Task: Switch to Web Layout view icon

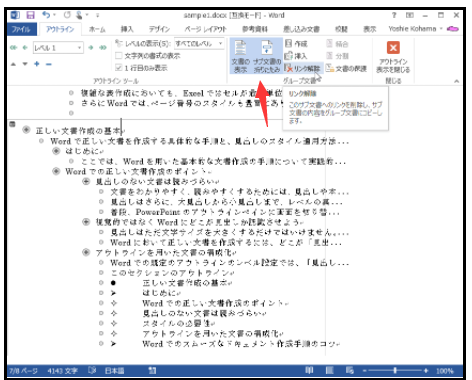Action: [x=350, y=370]
